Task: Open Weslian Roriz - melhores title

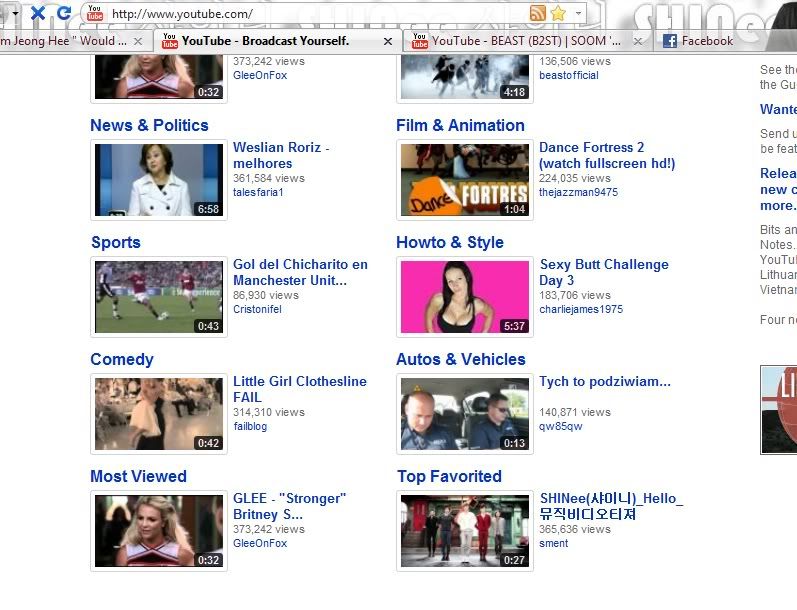Action: [281, 155]
